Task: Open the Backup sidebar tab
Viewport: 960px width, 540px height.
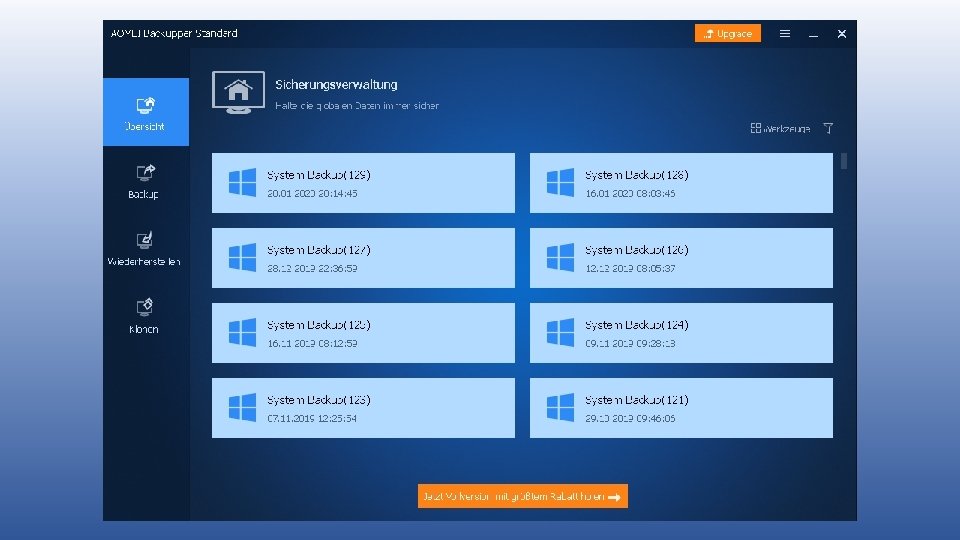Action: tap(146, 182)
